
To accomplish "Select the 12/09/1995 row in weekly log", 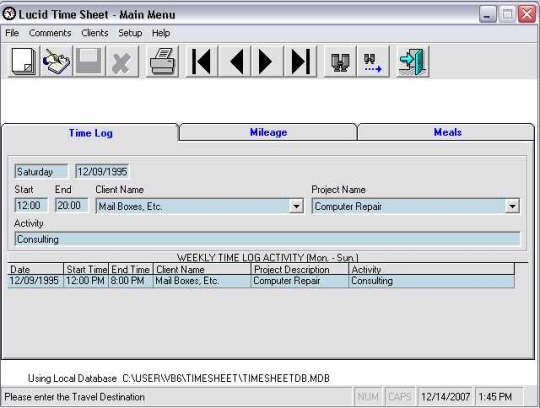I will click(x=261, y=281).
